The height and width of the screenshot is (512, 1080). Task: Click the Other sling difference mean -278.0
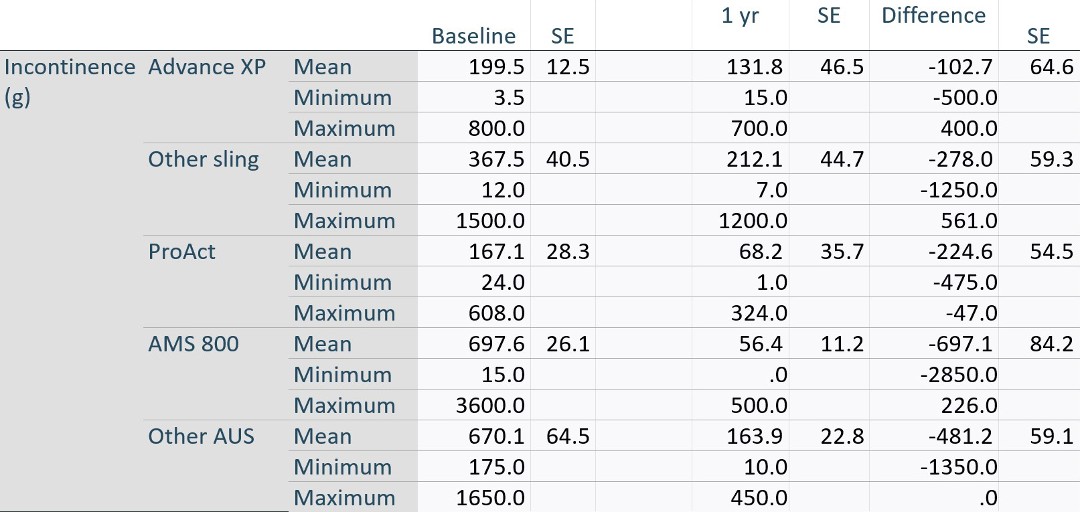[960, 159]
